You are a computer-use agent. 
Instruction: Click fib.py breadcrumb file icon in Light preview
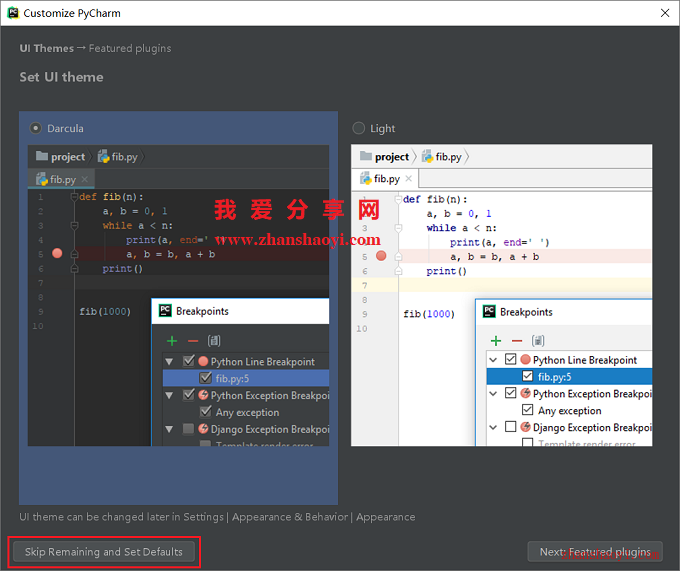[x=428, y=156]
